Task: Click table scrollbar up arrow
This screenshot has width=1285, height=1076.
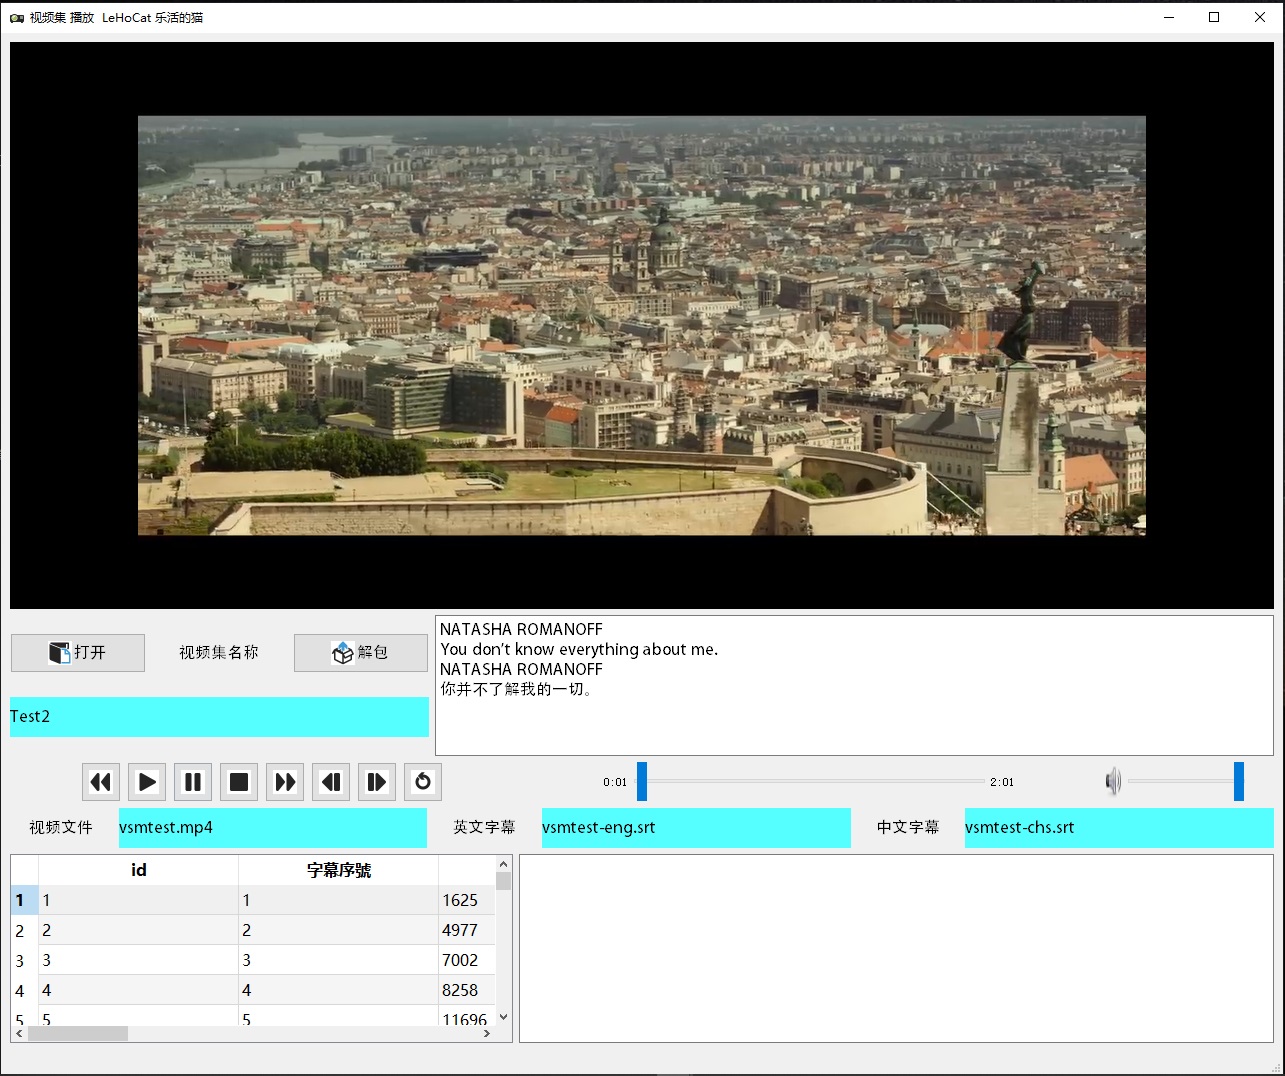Action: [503, 864]
